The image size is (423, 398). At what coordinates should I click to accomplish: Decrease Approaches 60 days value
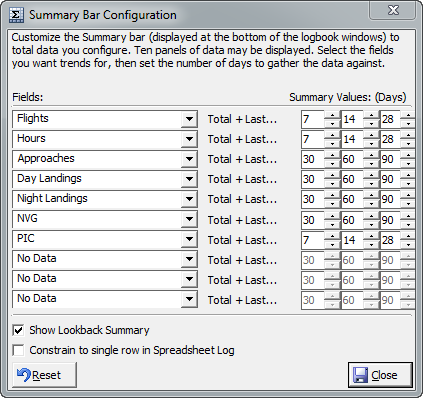point(371,164)
